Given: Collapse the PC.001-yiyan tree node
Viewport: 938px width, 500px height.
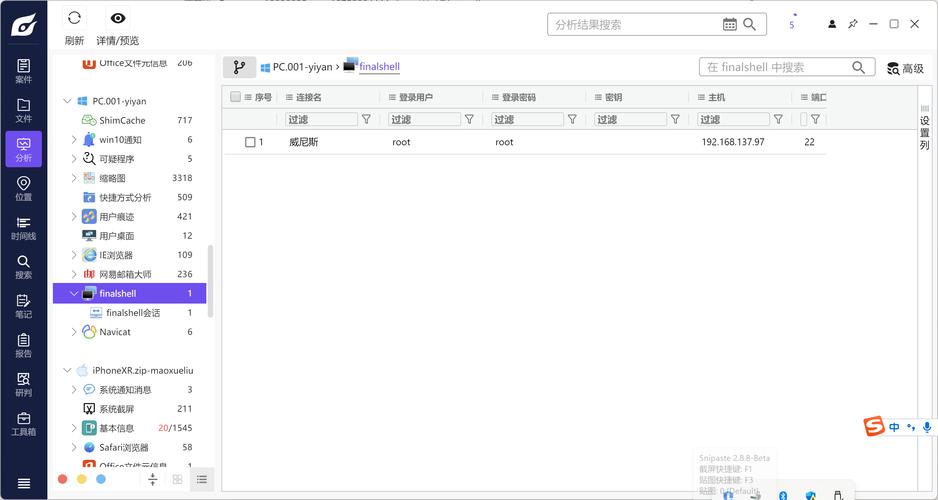Looking at the screenshot, I should click(68, 101).
